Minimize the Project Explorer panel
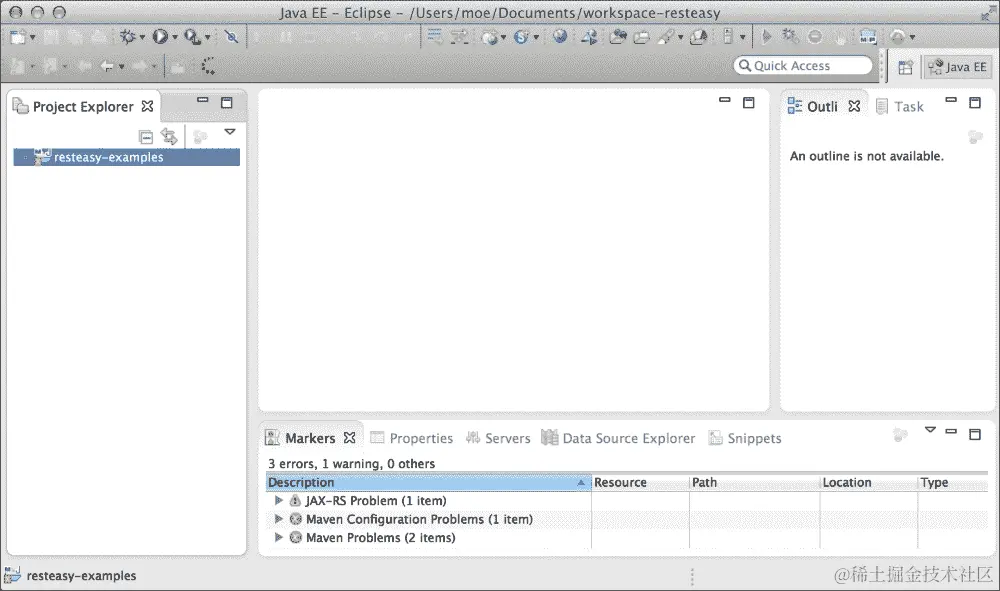Viewport: 1000px width, 591px height. (203, 100)
